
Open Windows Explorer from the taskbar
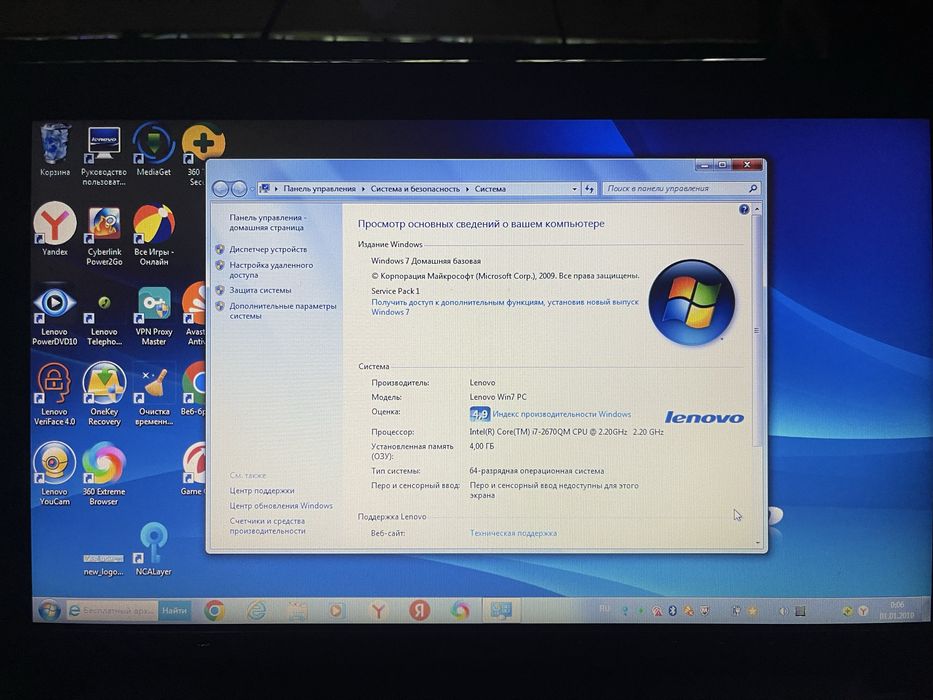(x=297, y=611)
